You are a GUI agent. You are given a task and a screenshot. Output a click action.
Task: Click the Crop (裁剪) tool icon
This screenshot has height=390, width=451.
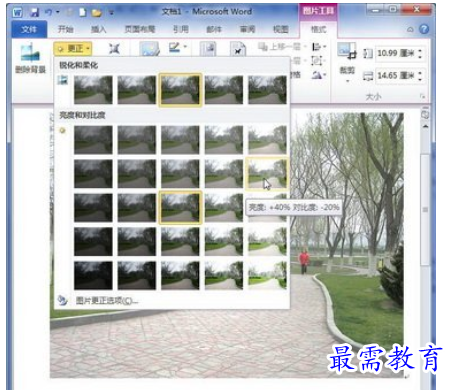[347, 51]
